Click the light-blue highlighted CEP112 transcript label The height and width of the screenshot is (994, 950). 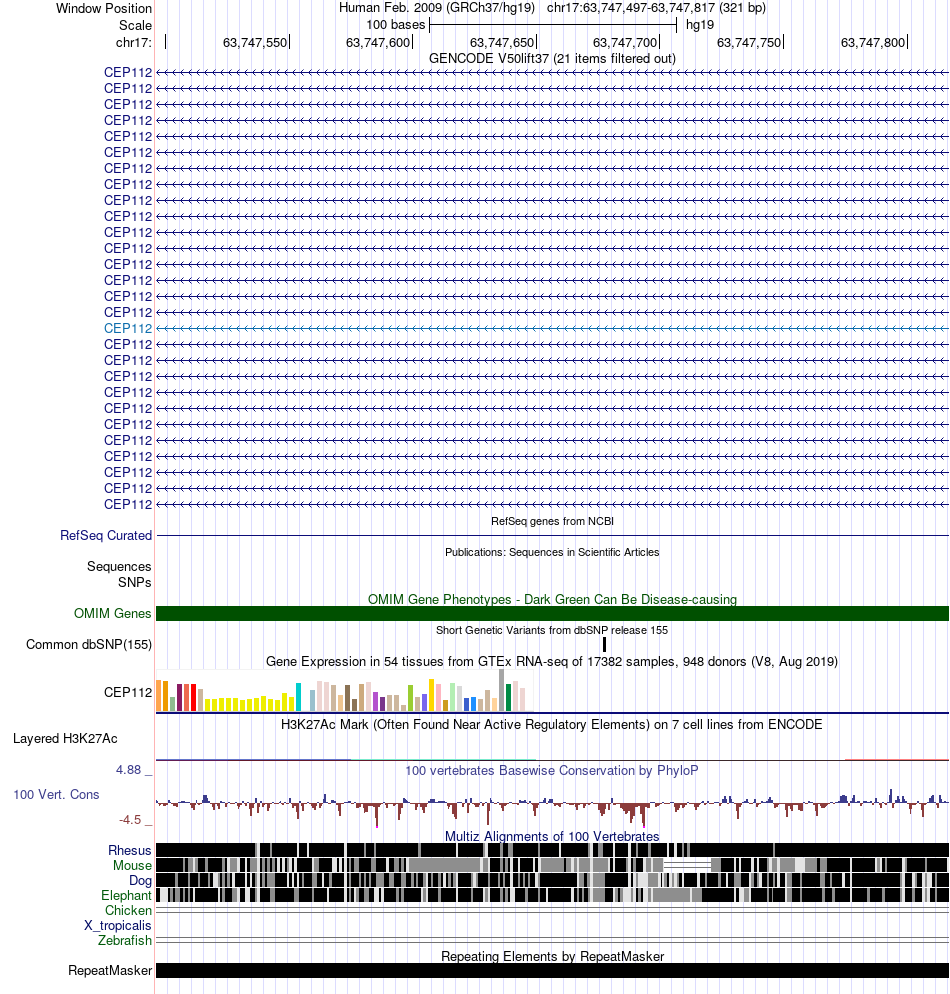[x=128, y=328]
